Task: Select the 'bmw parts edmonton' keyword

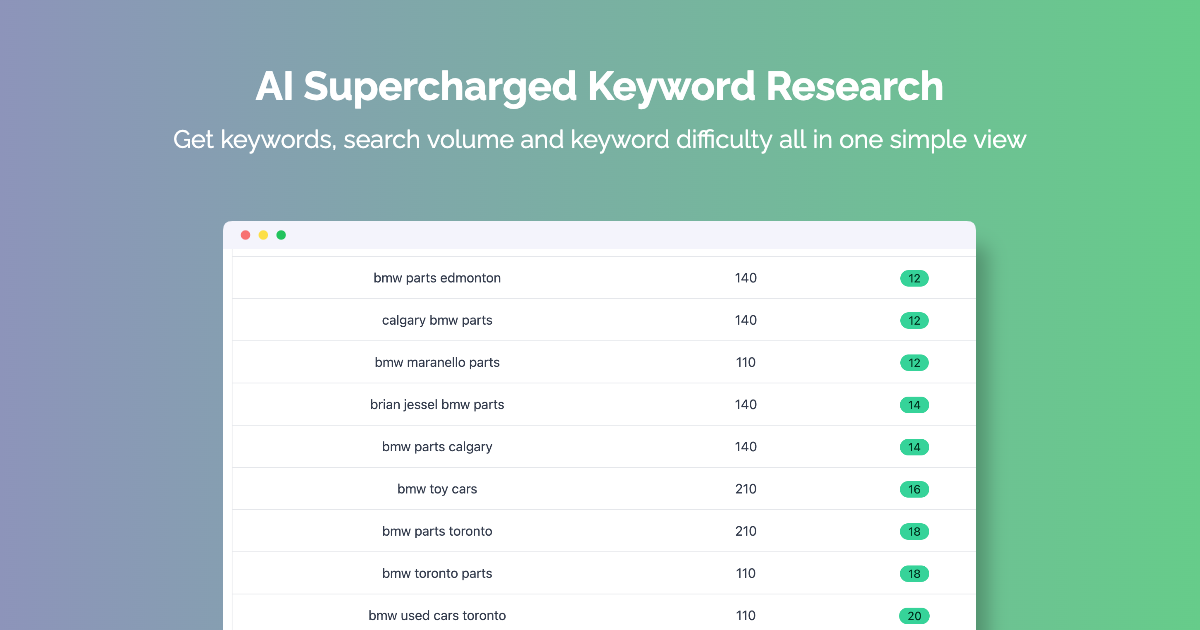Action: click(437, 278)
